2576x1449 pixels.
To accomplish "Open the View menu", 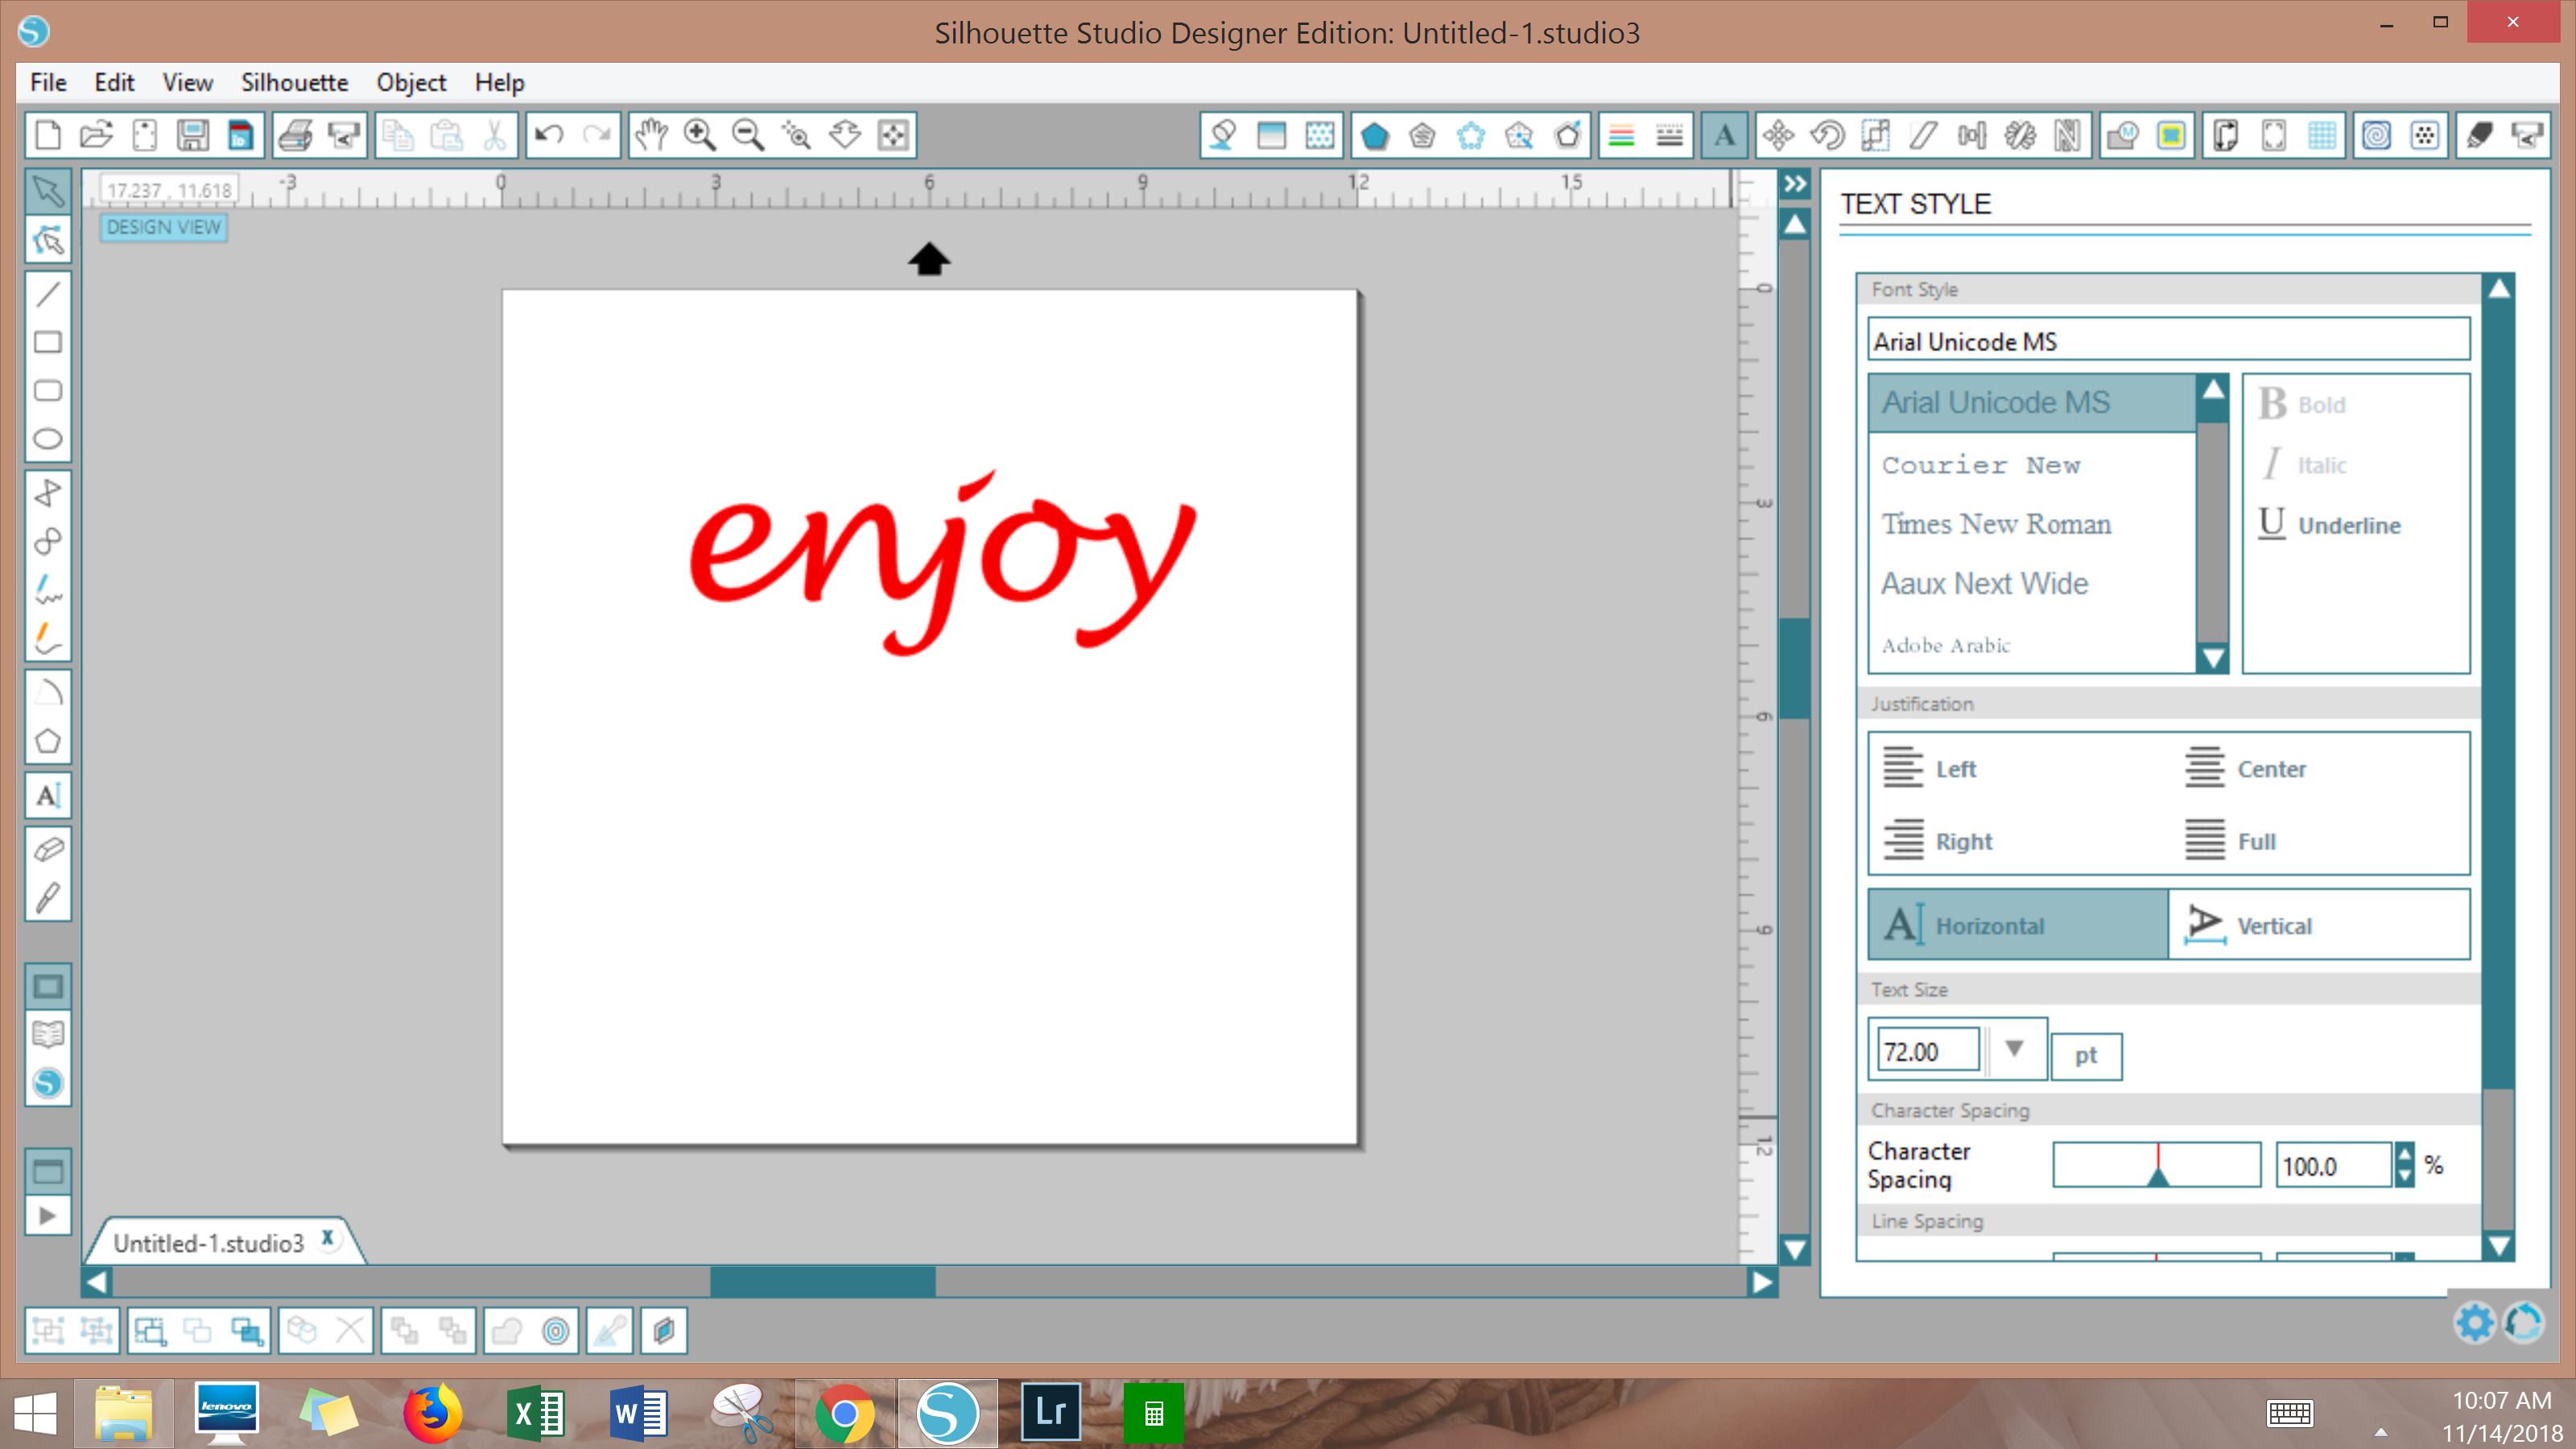I will (187, 82).
